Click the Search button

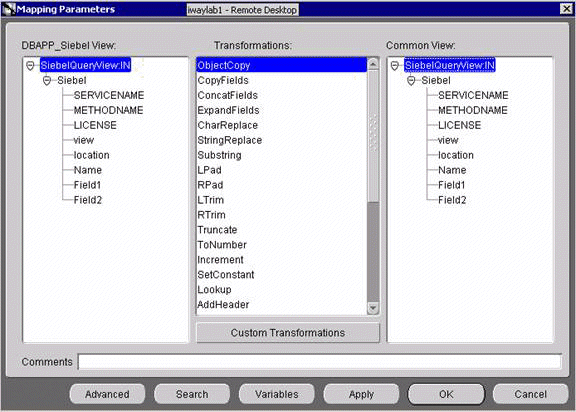(192, 394)
